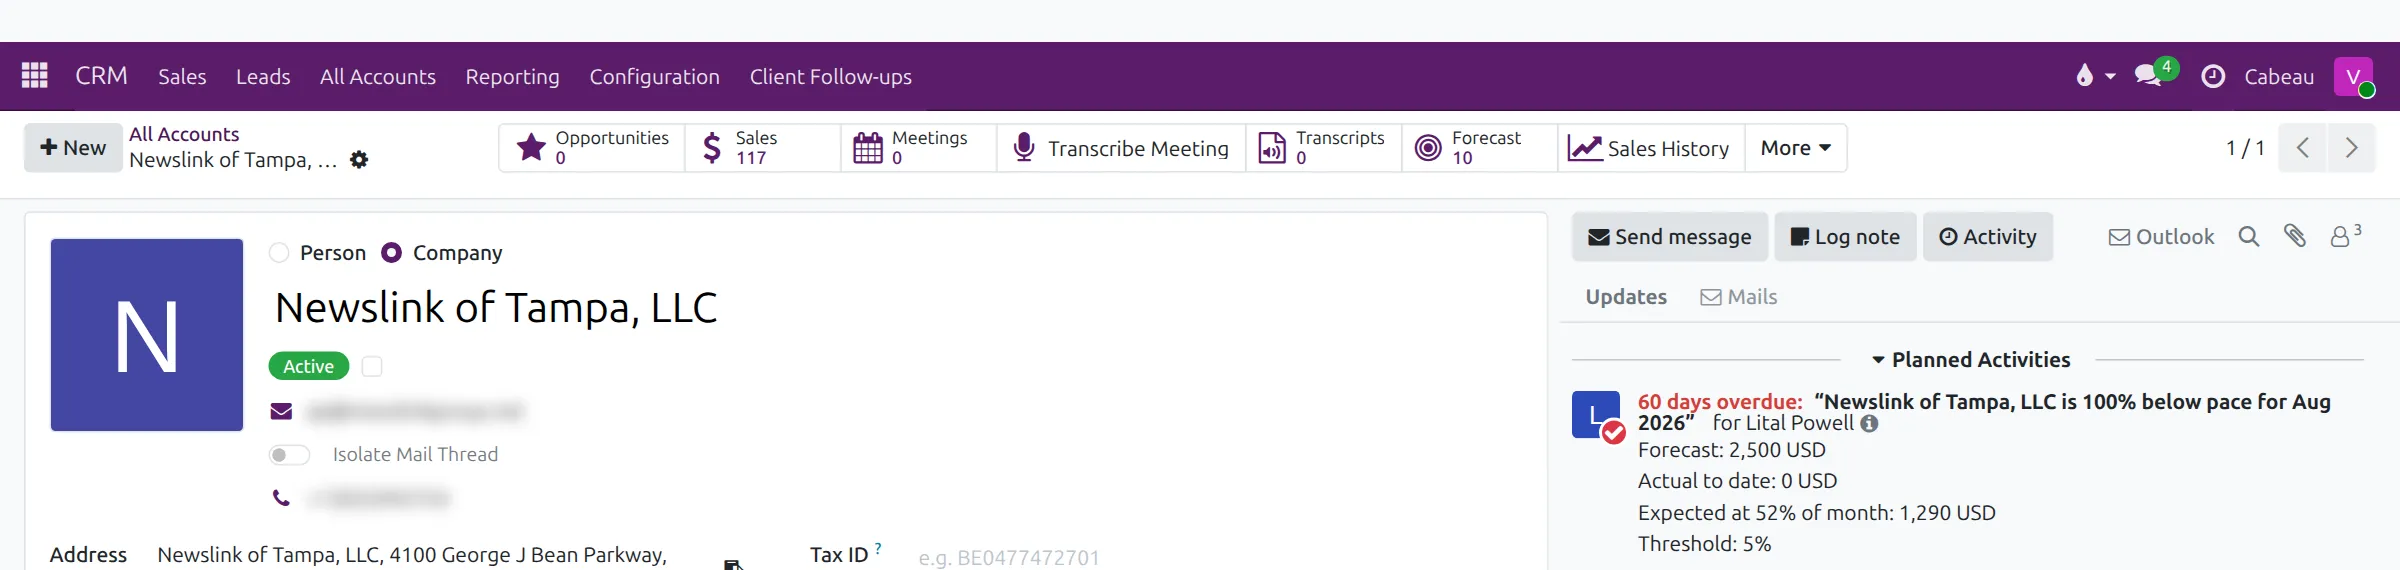Open Forecast 10 target stat button
Image resolution: width=2400 pixels, height=570 pixels.
(1480, 148)
